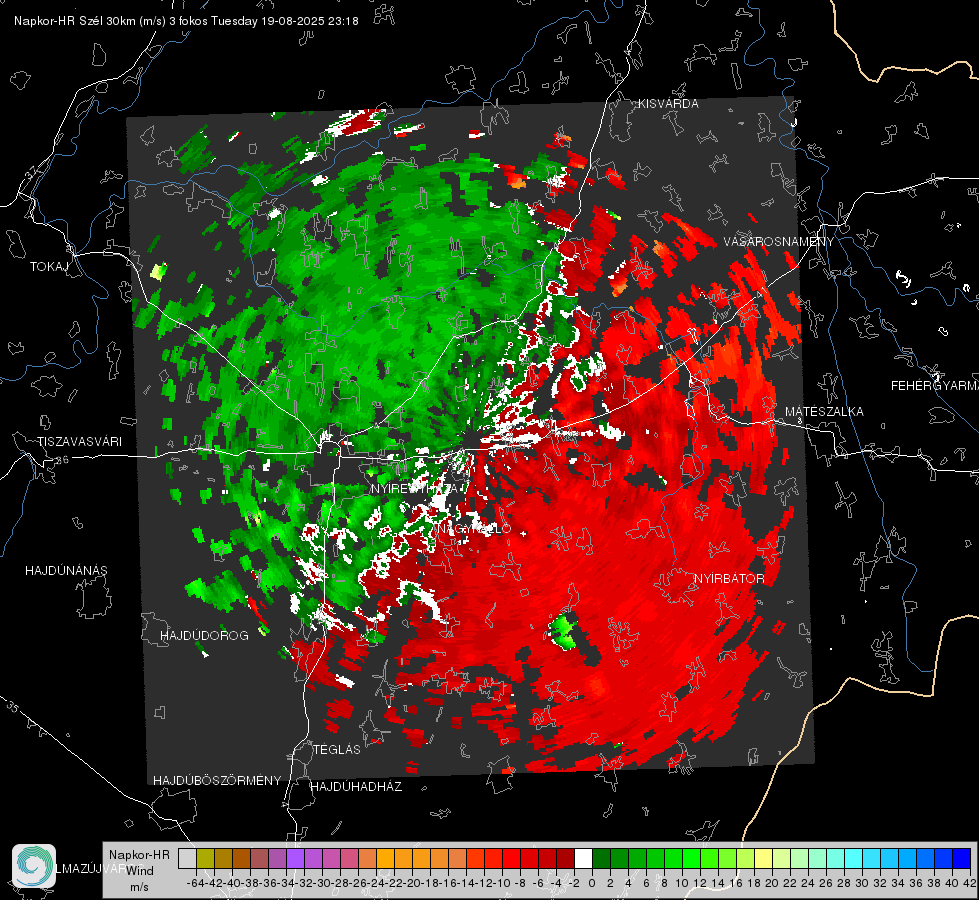979x900 pixels.
Task: Click the HAJDÚNÁNÁS city label
Action: 66,571
